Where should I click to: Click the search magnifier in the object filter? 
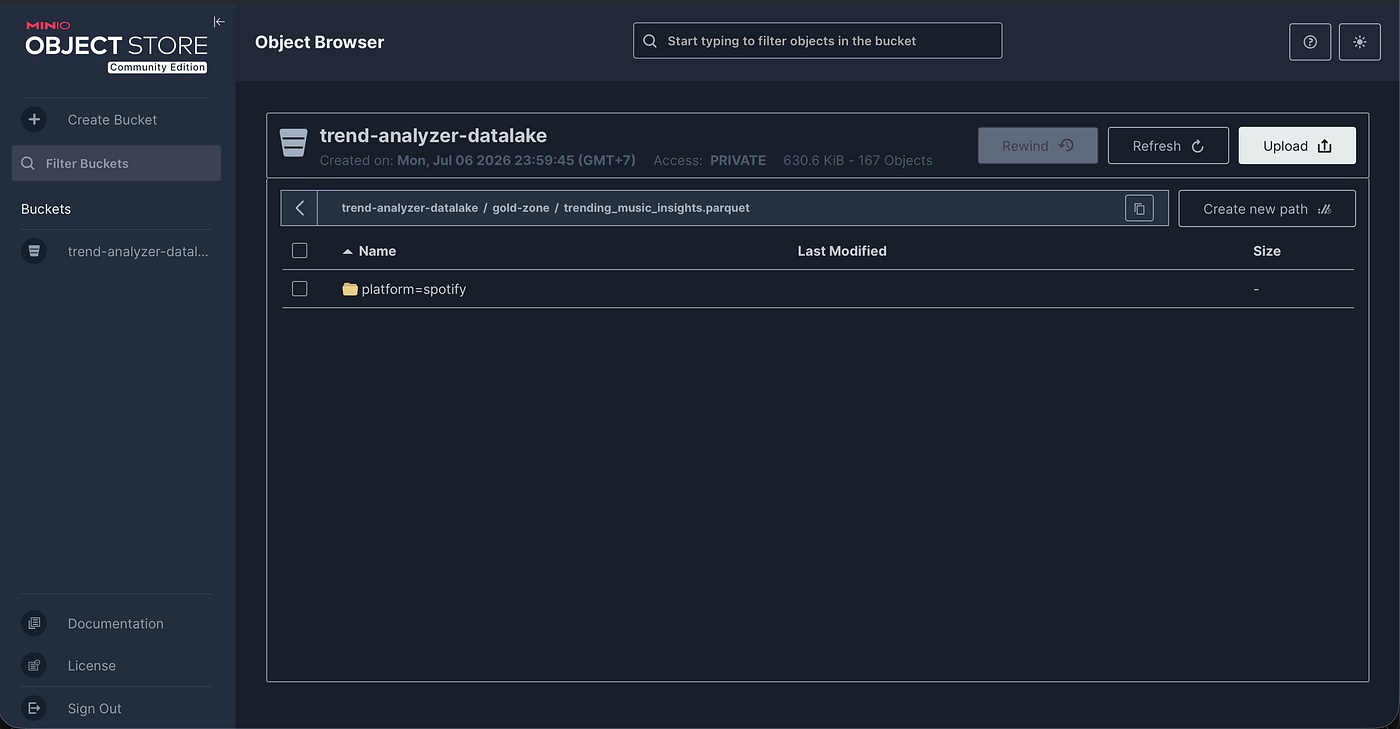(x=650, y=41)
